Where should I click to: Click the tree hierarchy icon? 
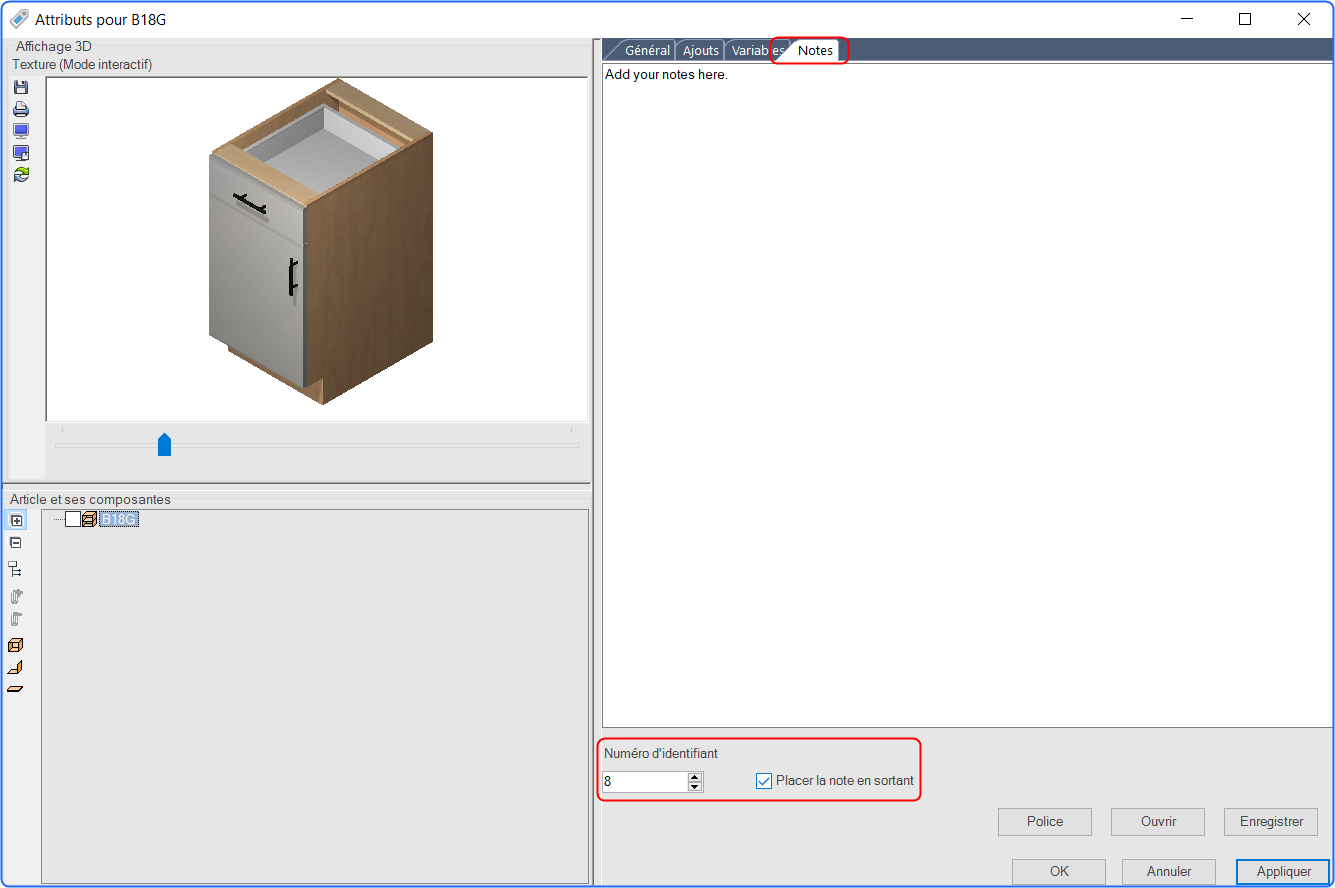pos(16,569)
